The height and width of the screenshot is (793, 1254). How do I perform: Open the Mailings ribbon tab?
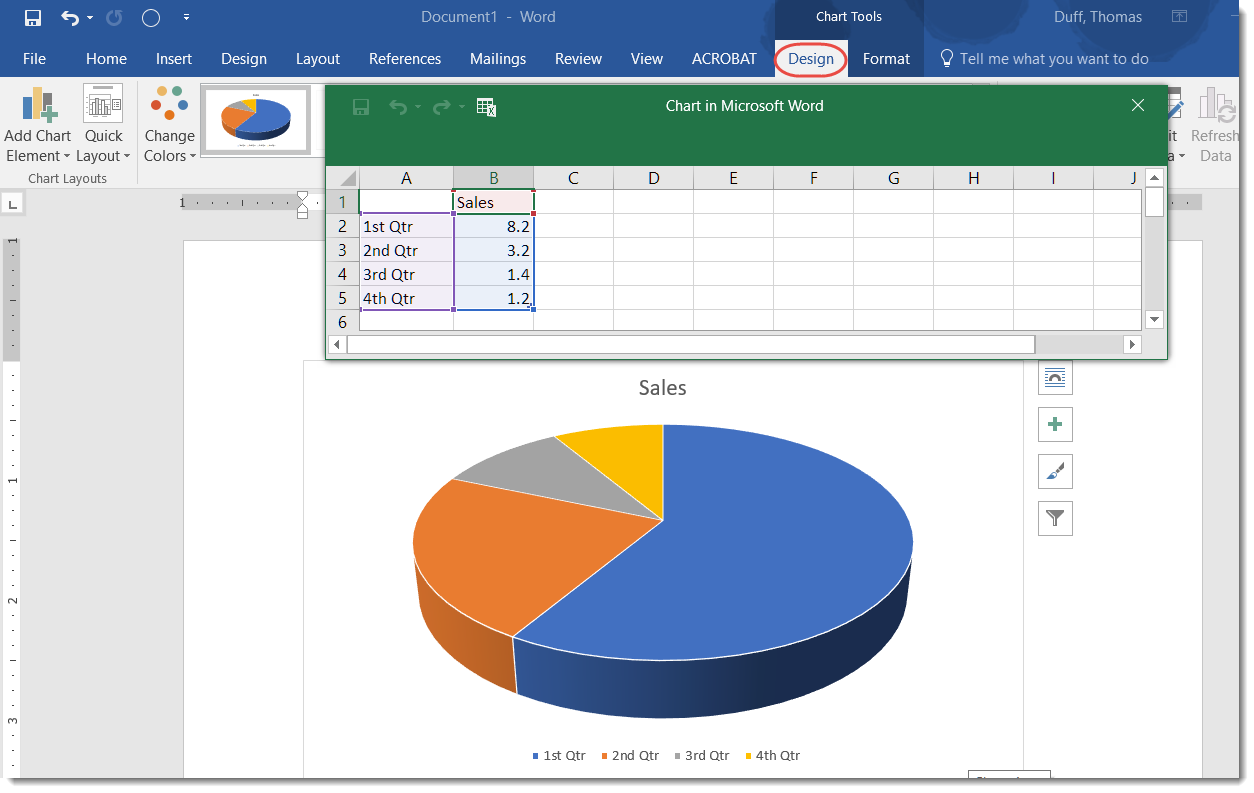pos(497,59)
